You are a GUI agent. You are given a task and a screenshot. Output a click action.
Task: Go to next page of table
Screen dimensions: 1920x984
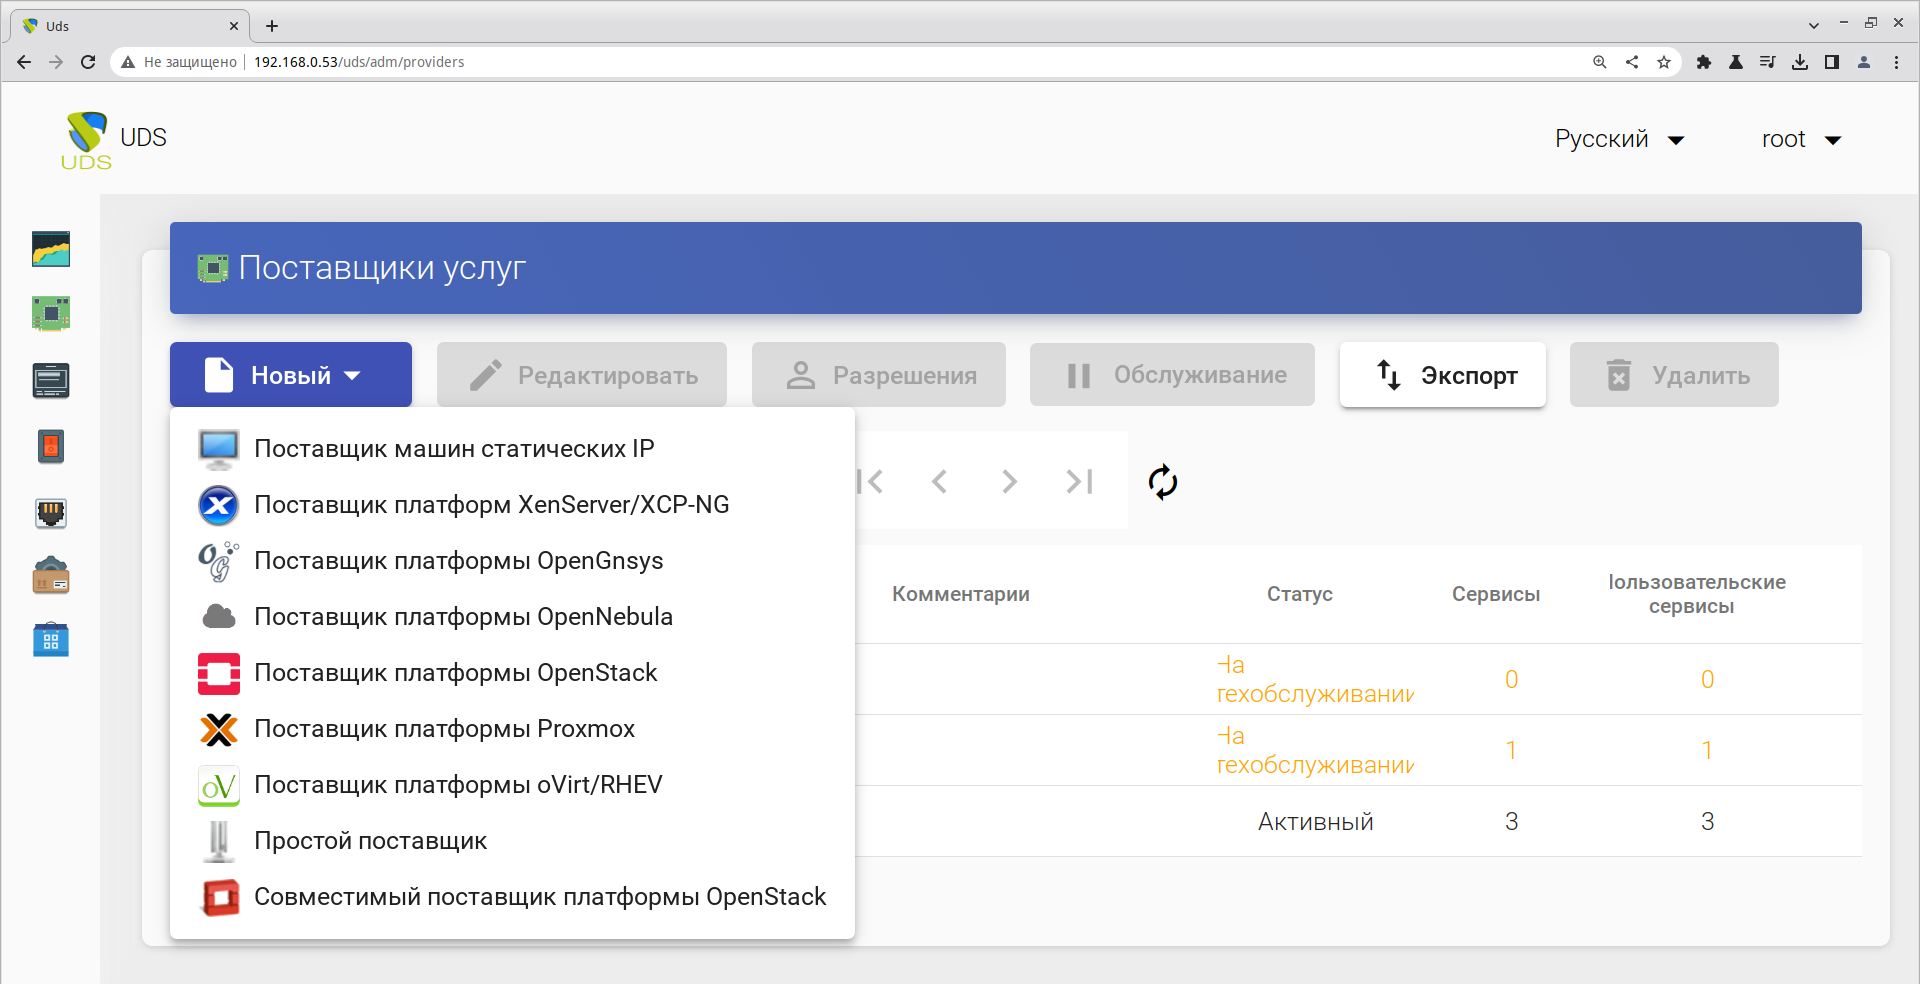click(1009, 482)
